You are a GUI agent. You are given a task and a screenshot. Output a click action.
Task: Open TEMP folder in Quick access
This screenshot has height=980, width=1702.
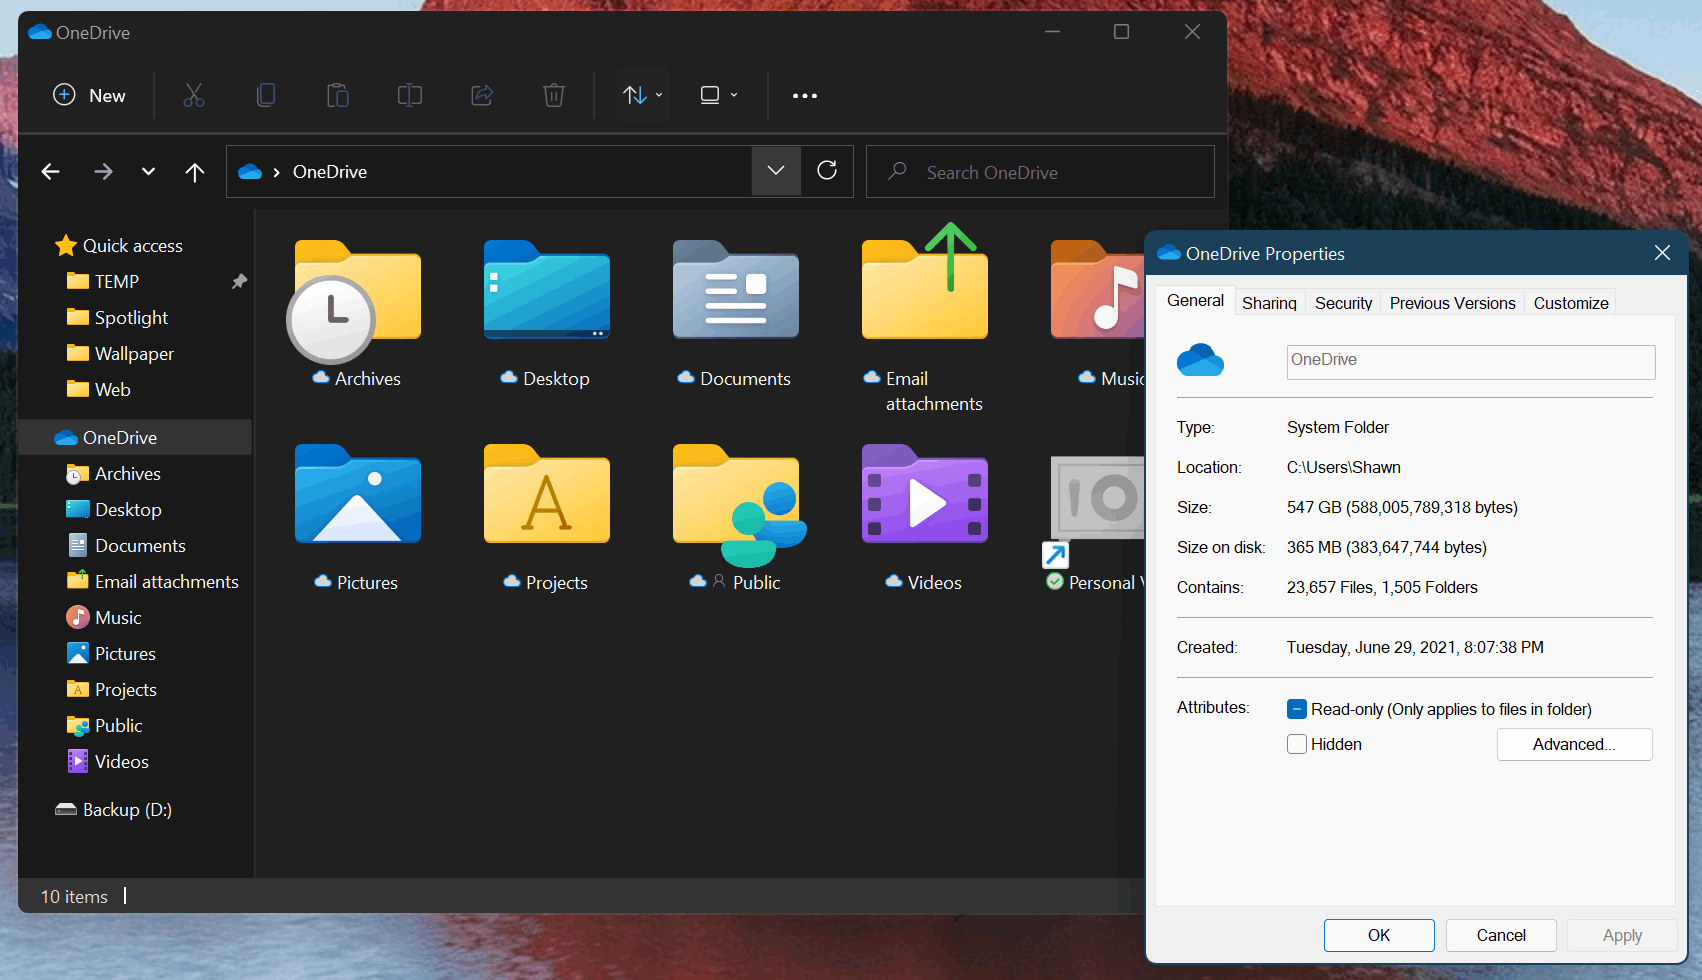click(117, 281)
